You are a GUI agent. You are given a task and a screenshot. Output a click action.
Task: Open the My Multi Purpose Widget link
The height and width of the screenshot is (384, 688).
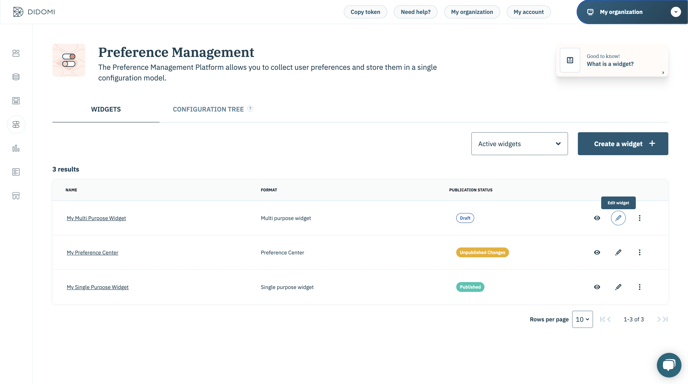(96, 218)
